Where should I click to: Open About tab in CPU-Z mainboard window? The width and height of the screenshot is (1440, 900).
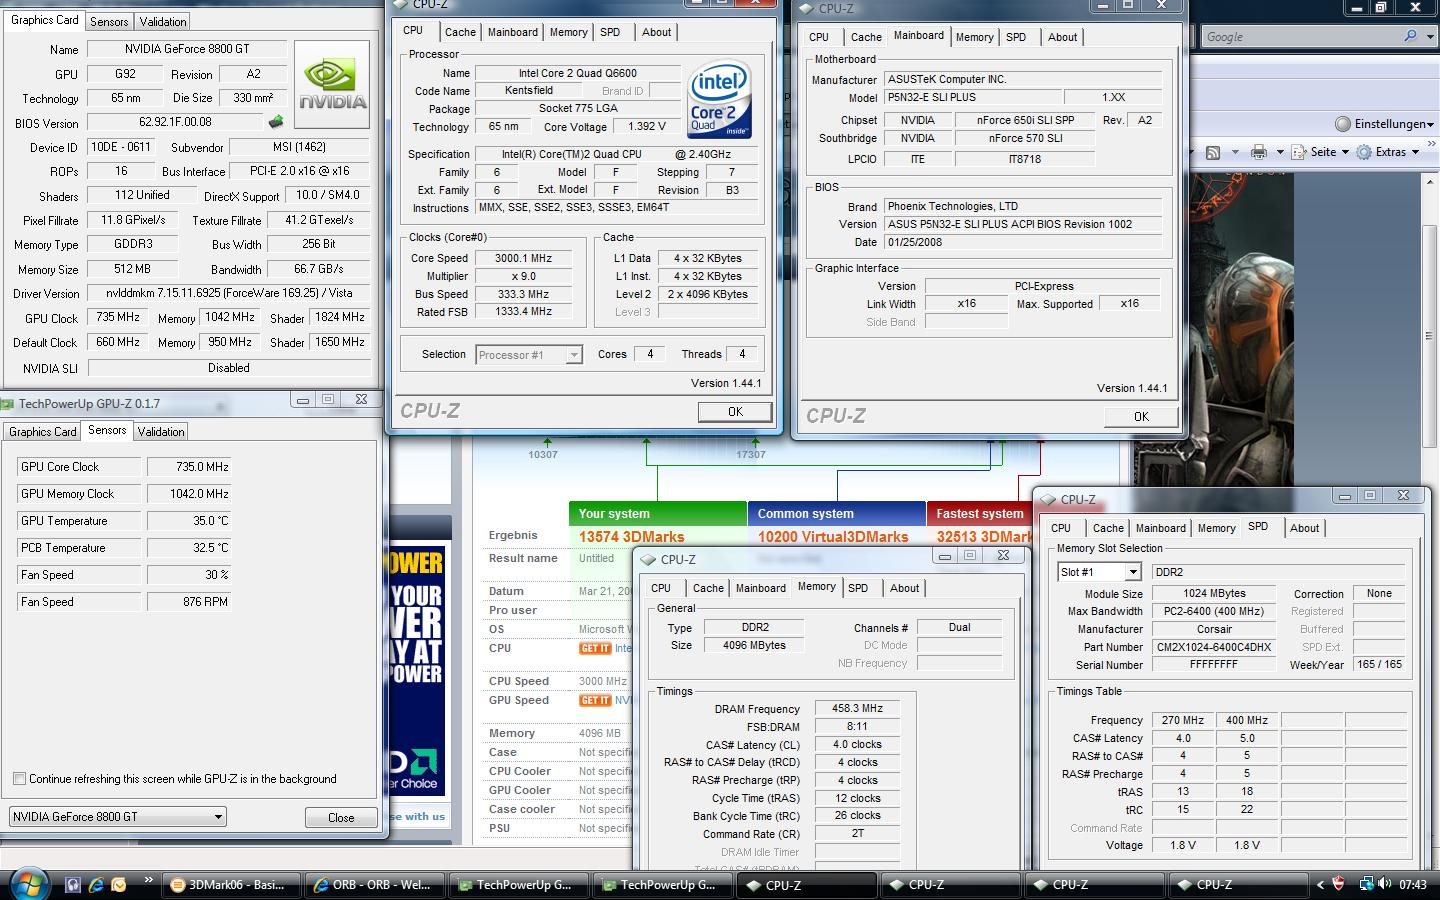[x=1062, y=37]
